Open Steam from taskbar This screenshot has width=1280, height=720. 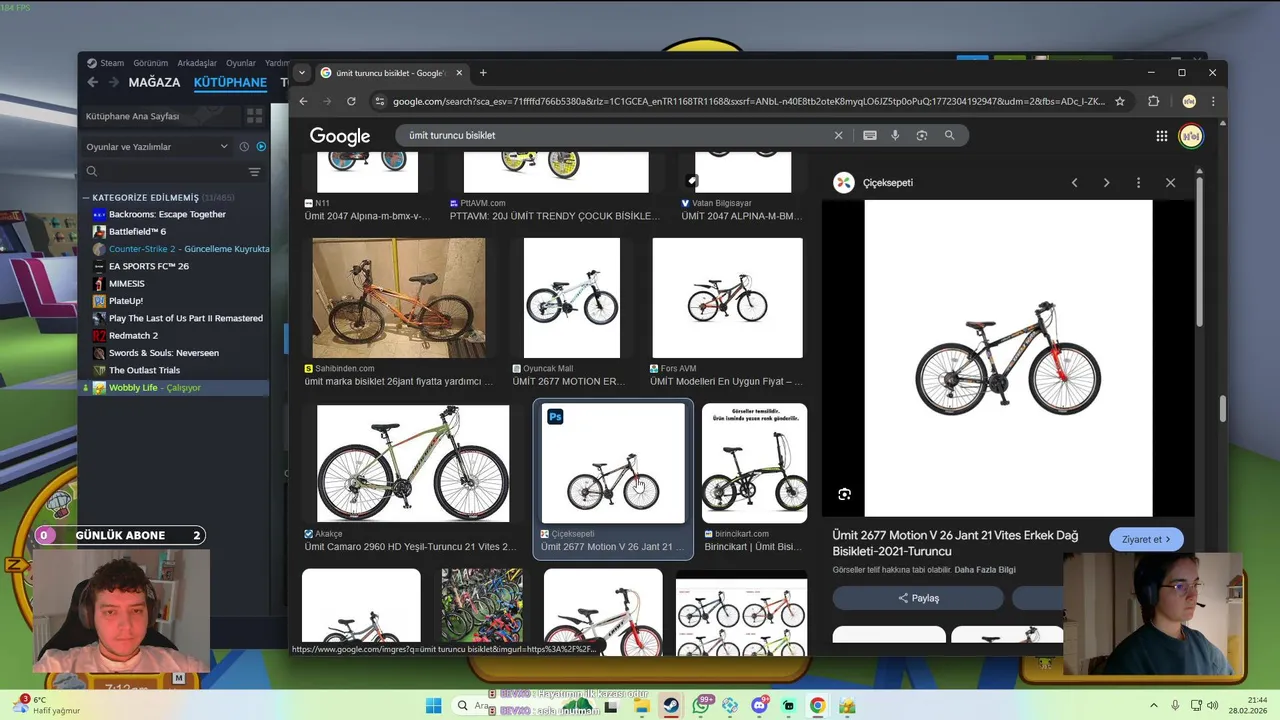point(671,706)
